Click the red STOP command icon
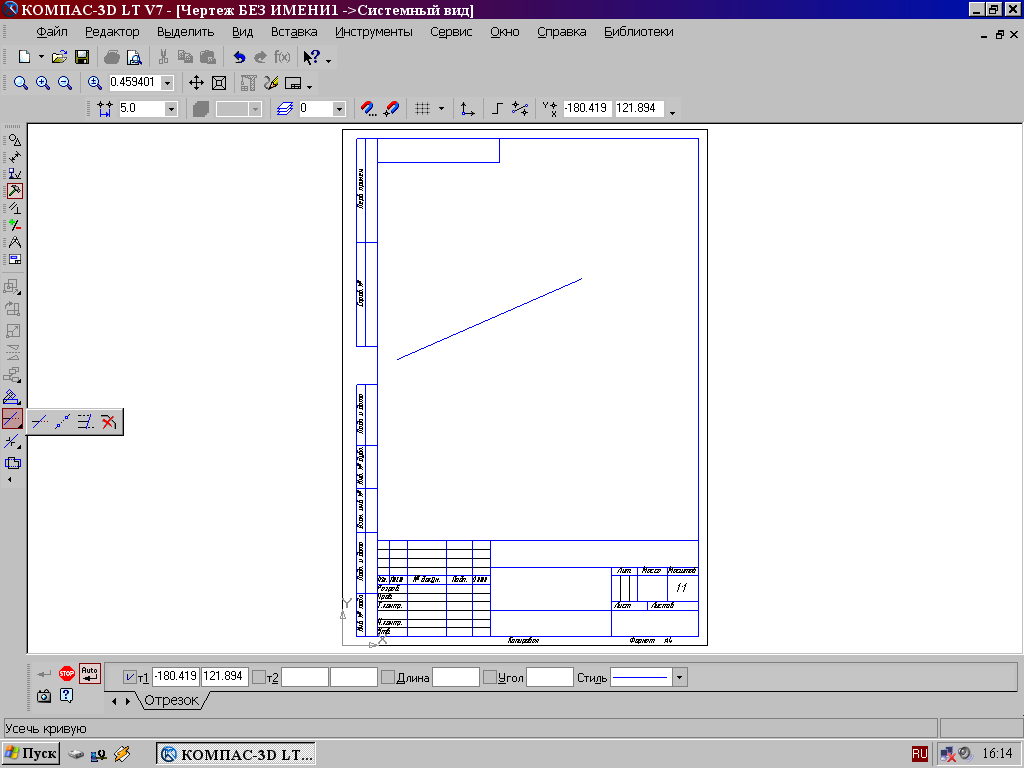This screenshot has width=1024, height=768. pyautogui.click(x=67, y=673)
